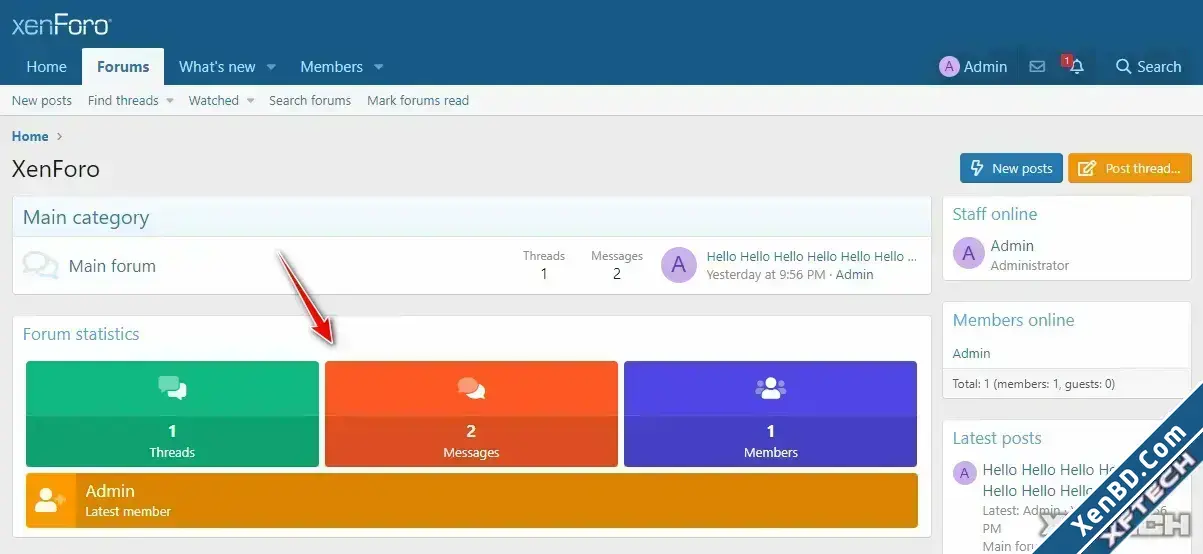Expand the Watched dropdown

(x=250, y=100)
